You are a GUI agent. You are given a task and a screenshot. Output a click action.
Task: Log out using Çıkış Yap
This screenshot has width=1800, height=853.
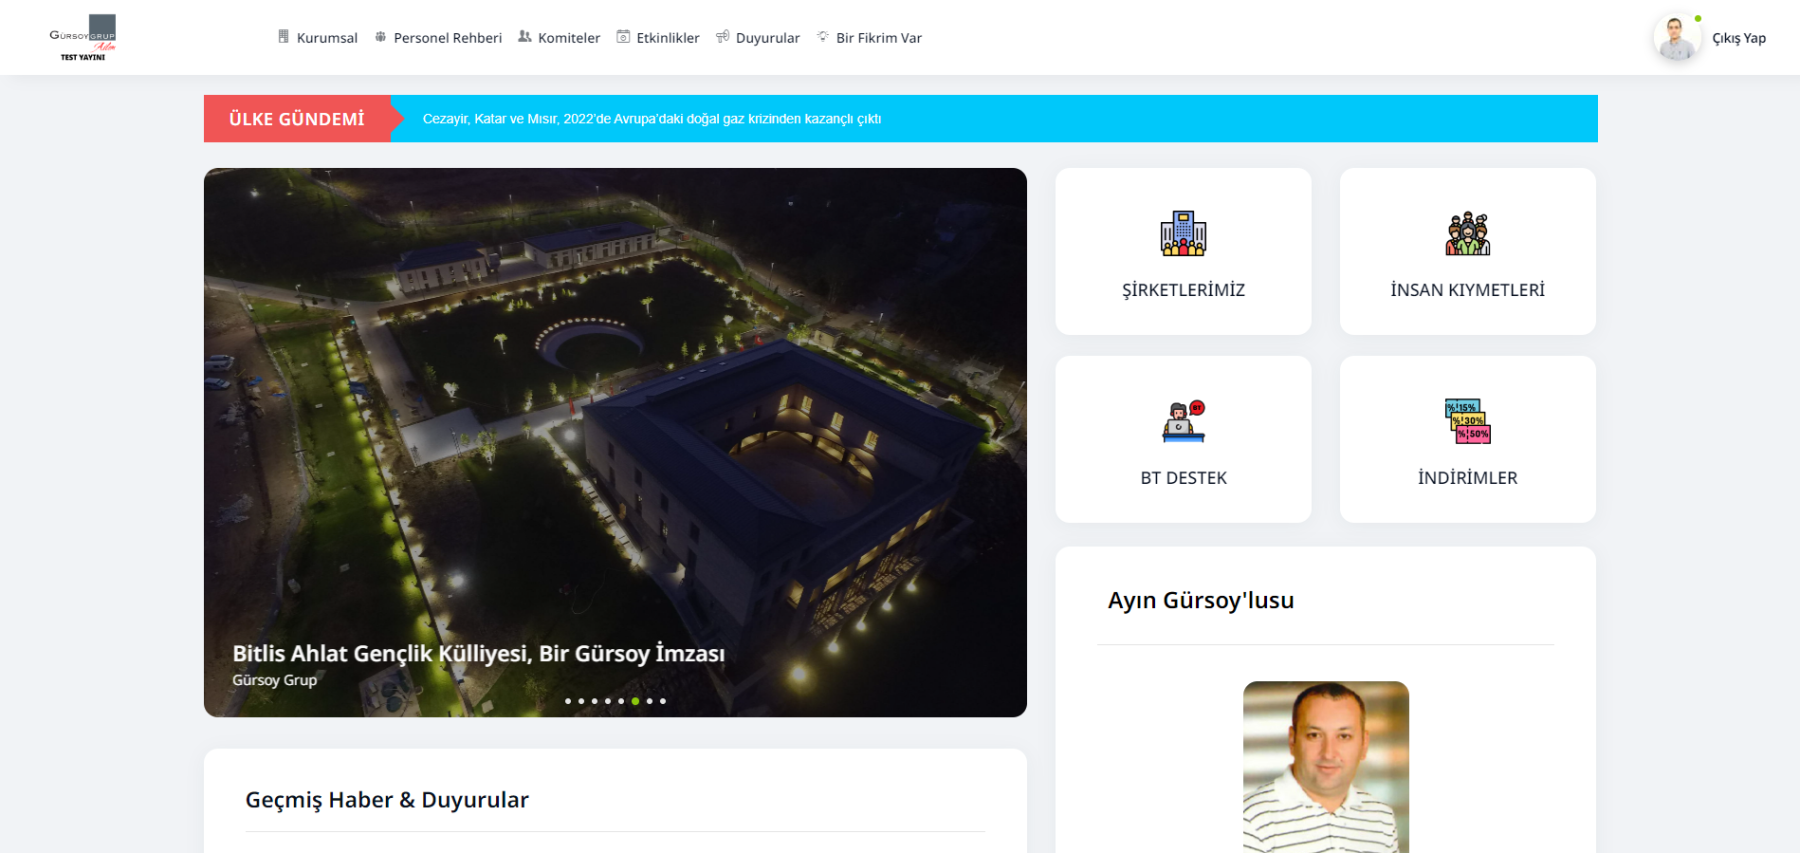pyautogui.click(x=1738, y=38)
